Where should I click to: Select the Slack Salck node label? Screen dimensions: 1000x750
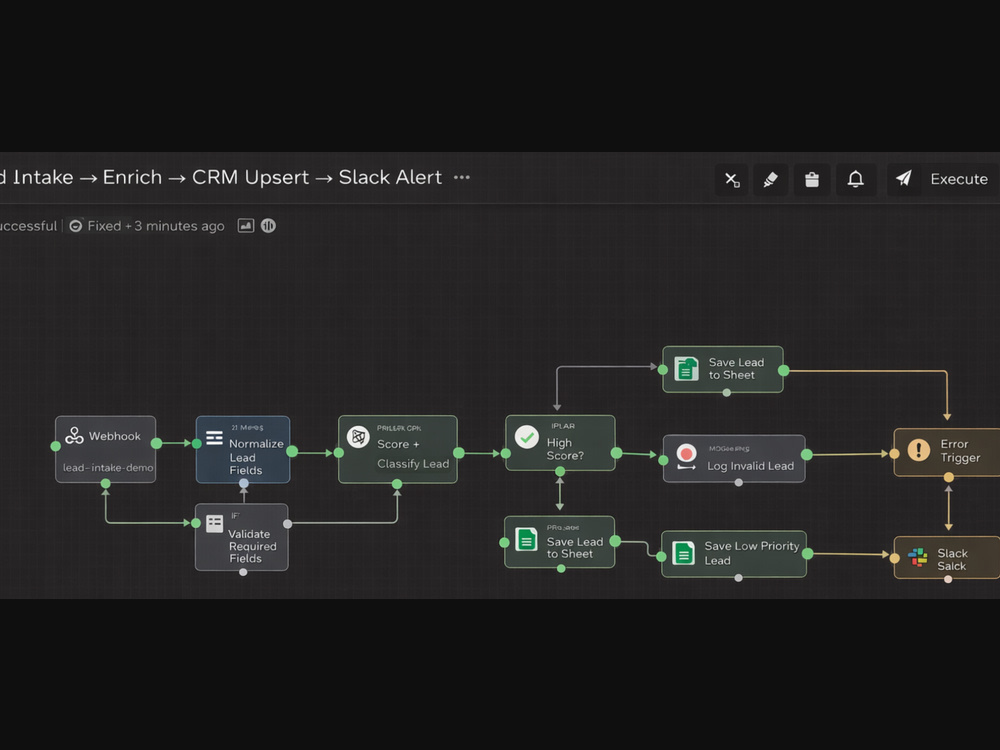(952, 559)
